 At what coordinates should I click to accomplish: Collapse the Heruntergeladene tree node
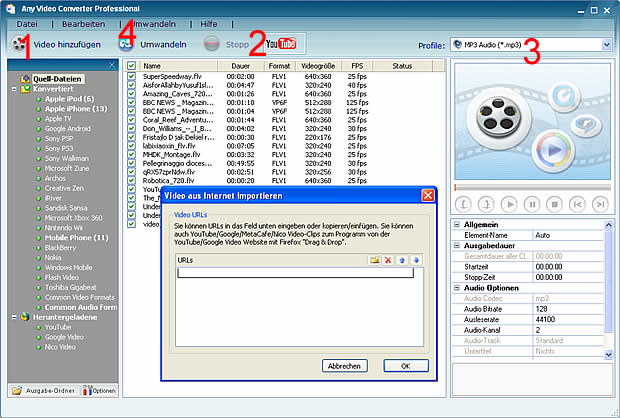click(14, 317)
